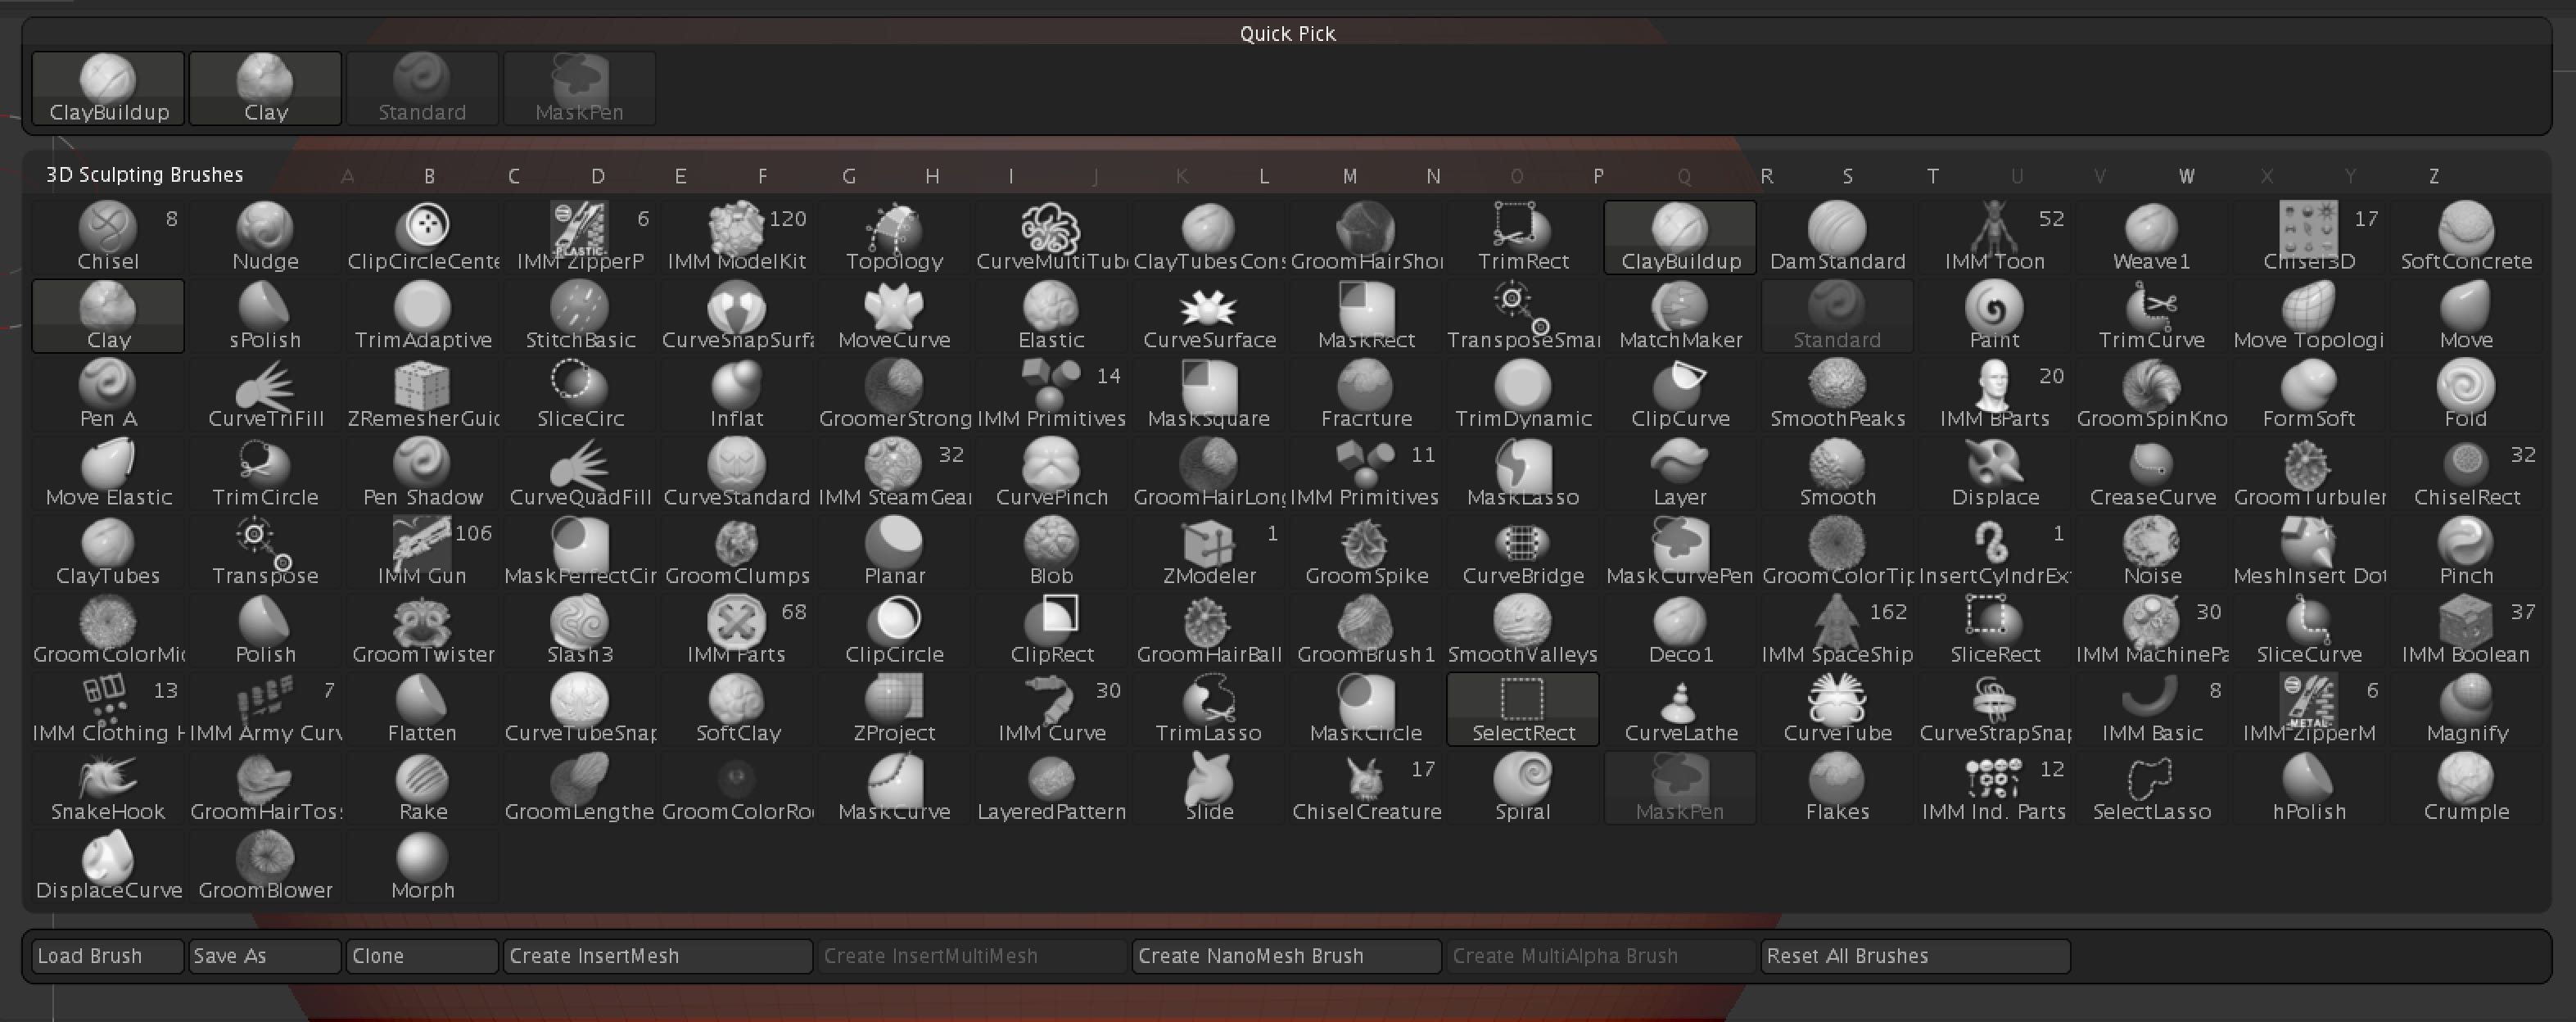Choose the ZProject brush
Viewport: 2576px width, 1022px height.
click(894, 709)
